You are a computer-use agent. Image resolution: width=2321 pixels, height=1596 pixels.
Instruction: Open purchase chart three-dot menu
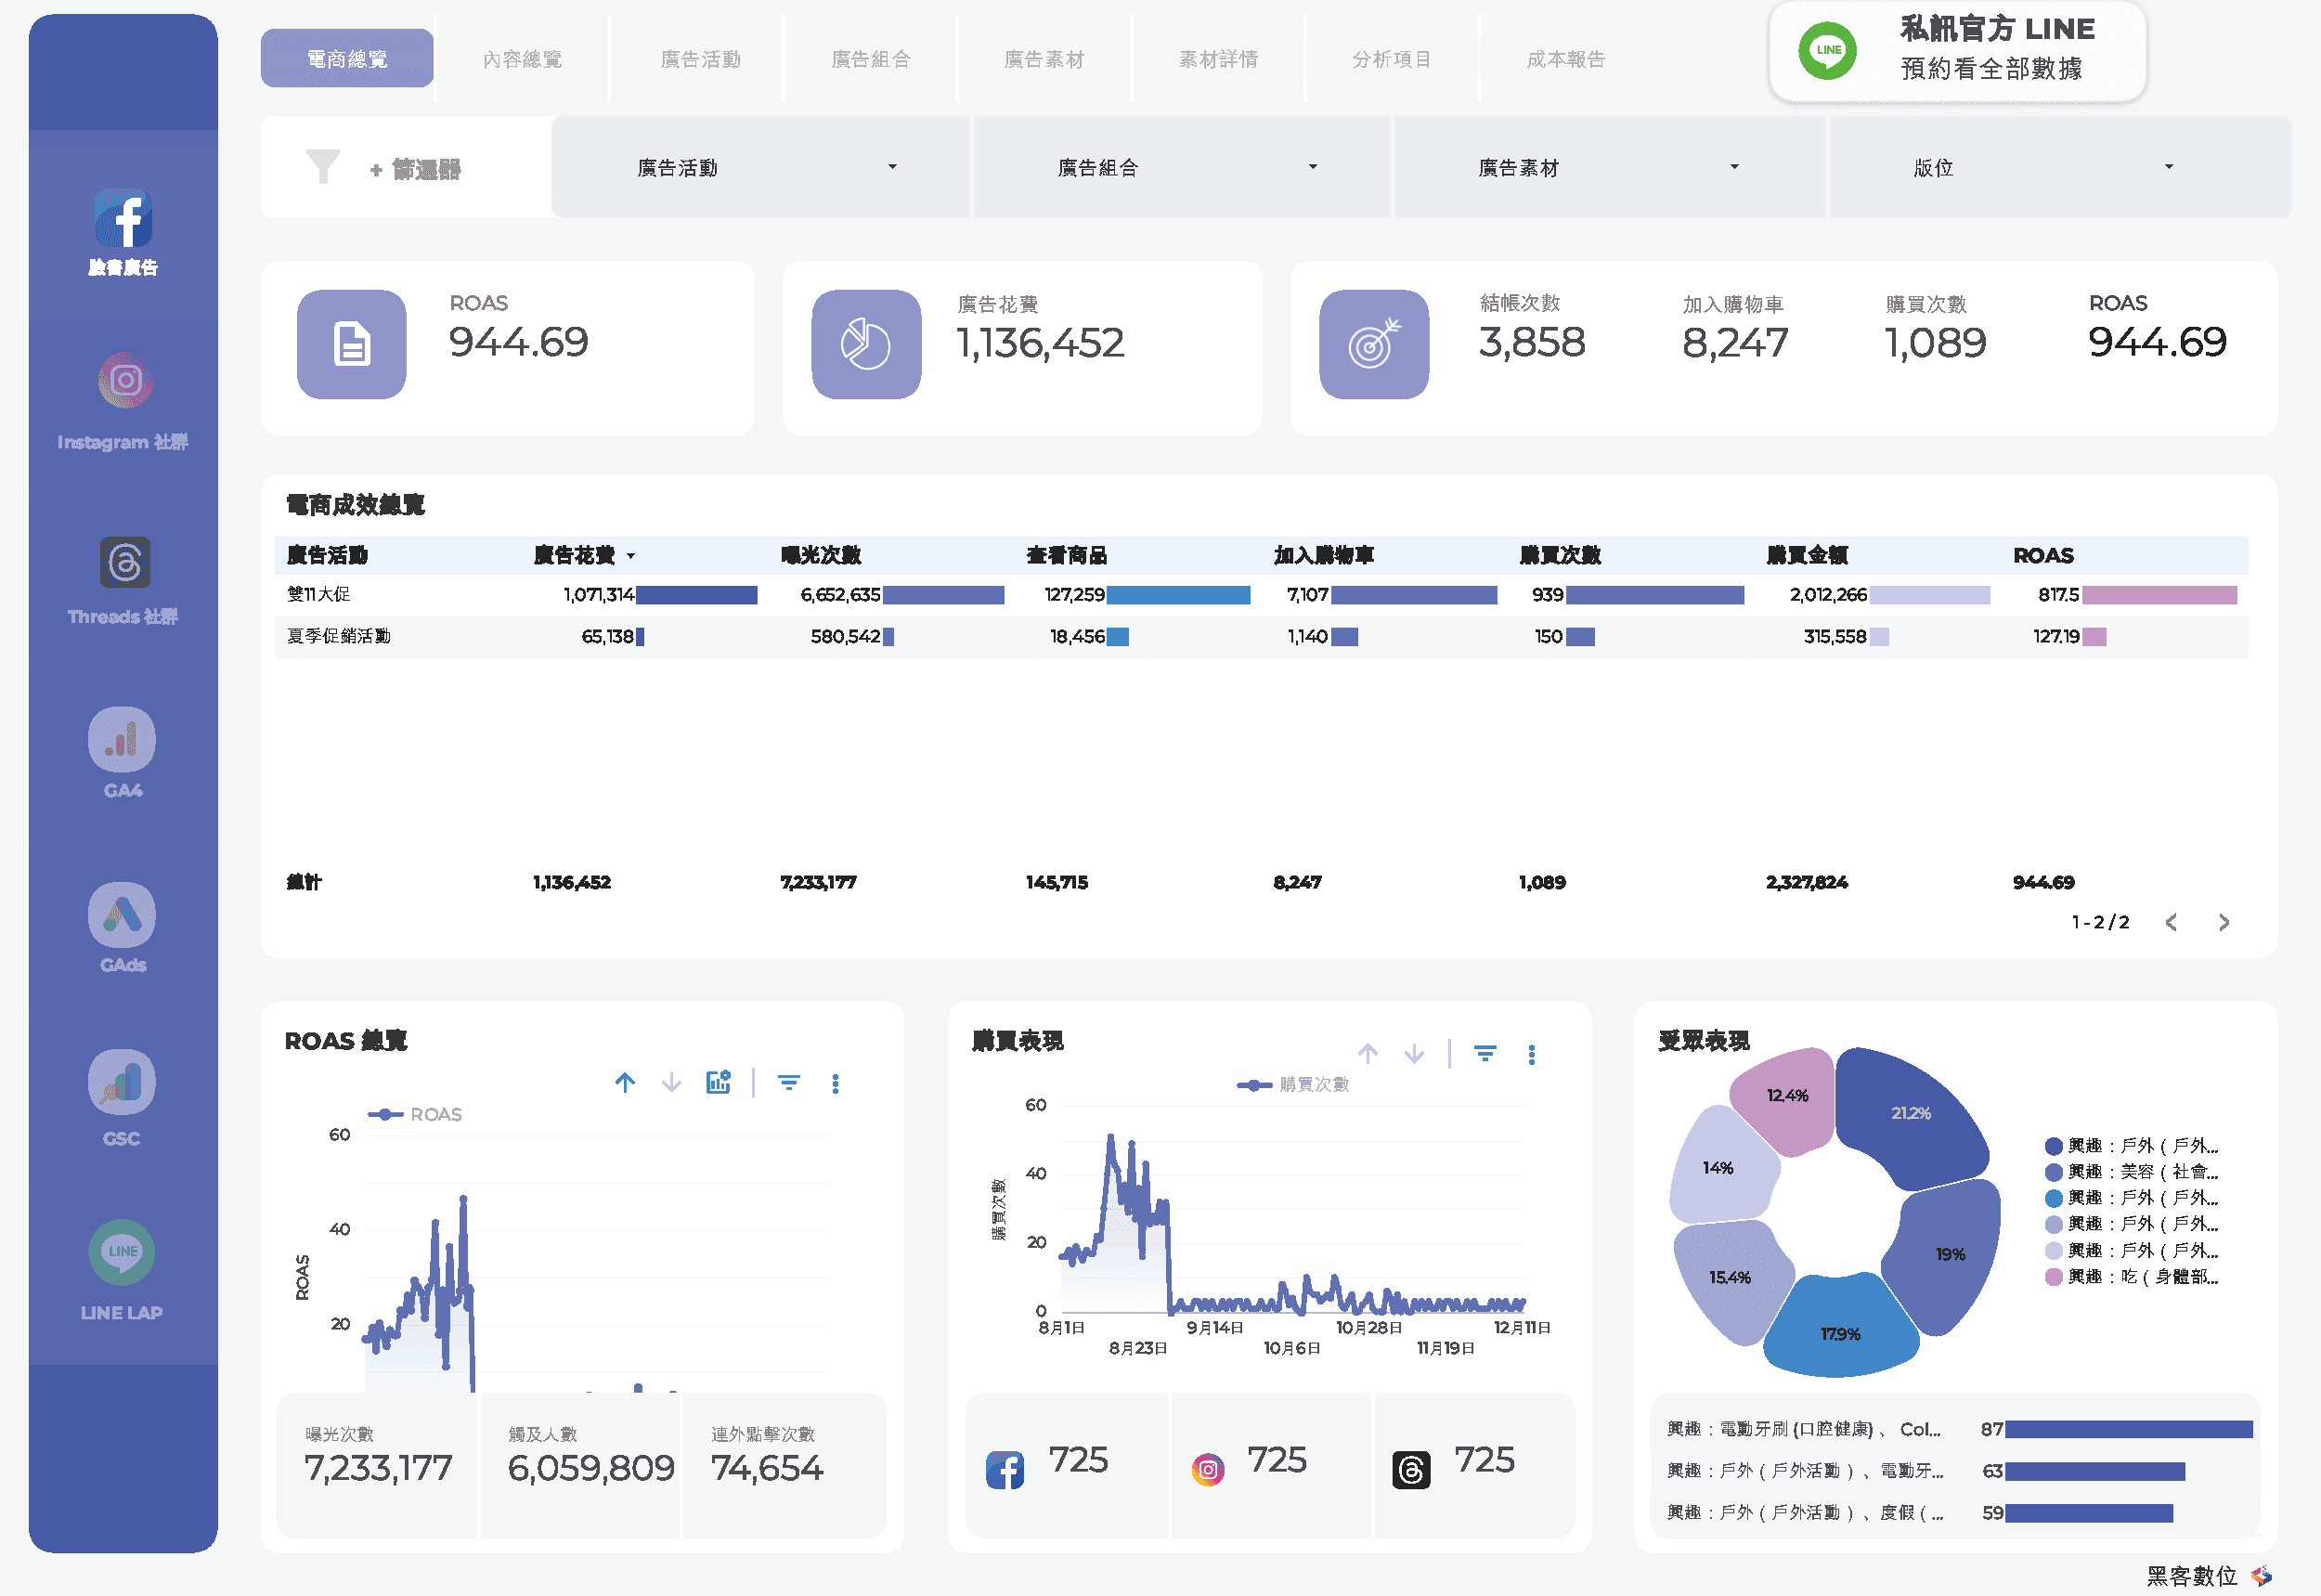(1531, 1054)
